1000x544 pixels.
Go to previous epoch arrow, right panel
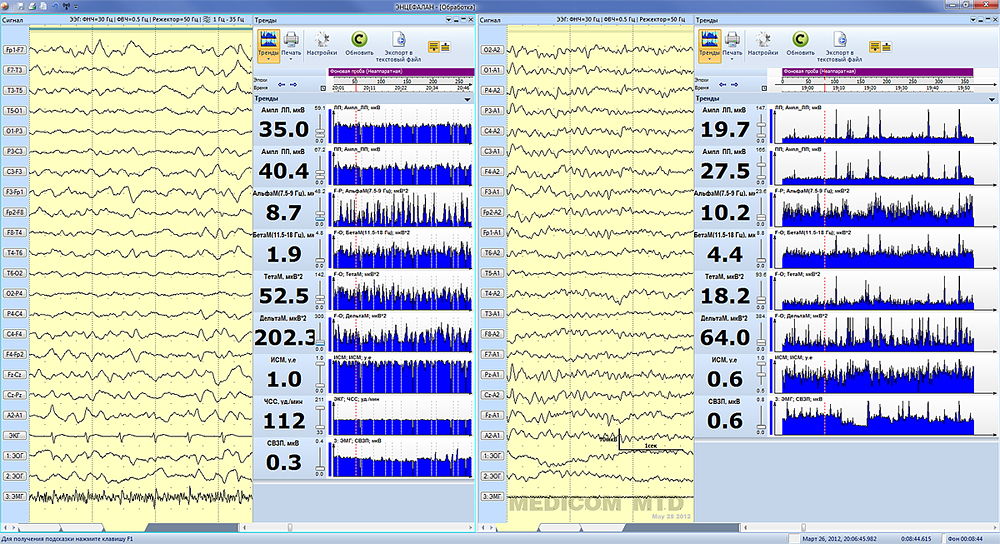tap(723, 84)
